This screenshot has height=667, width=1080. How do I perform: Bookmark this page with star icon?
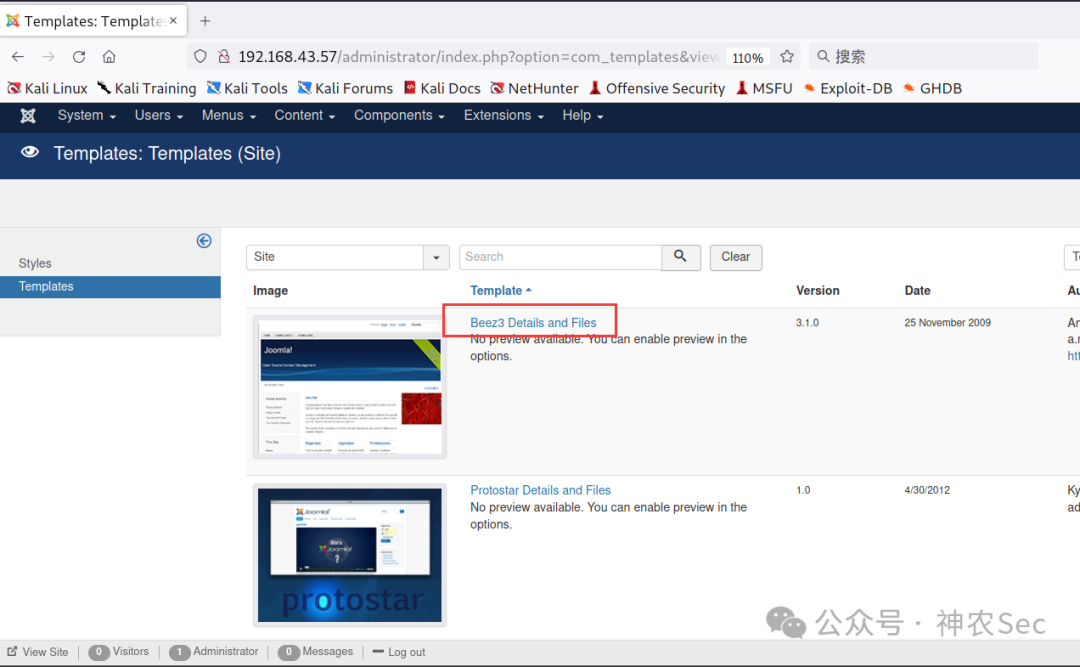click(x=787, y=57)
